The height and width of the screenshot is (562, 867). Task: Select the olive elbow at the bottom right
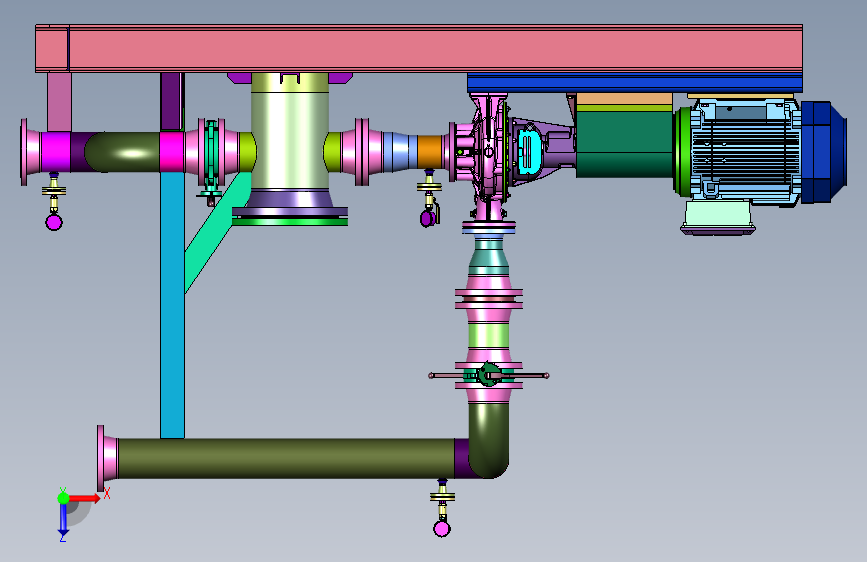(489, 441)
